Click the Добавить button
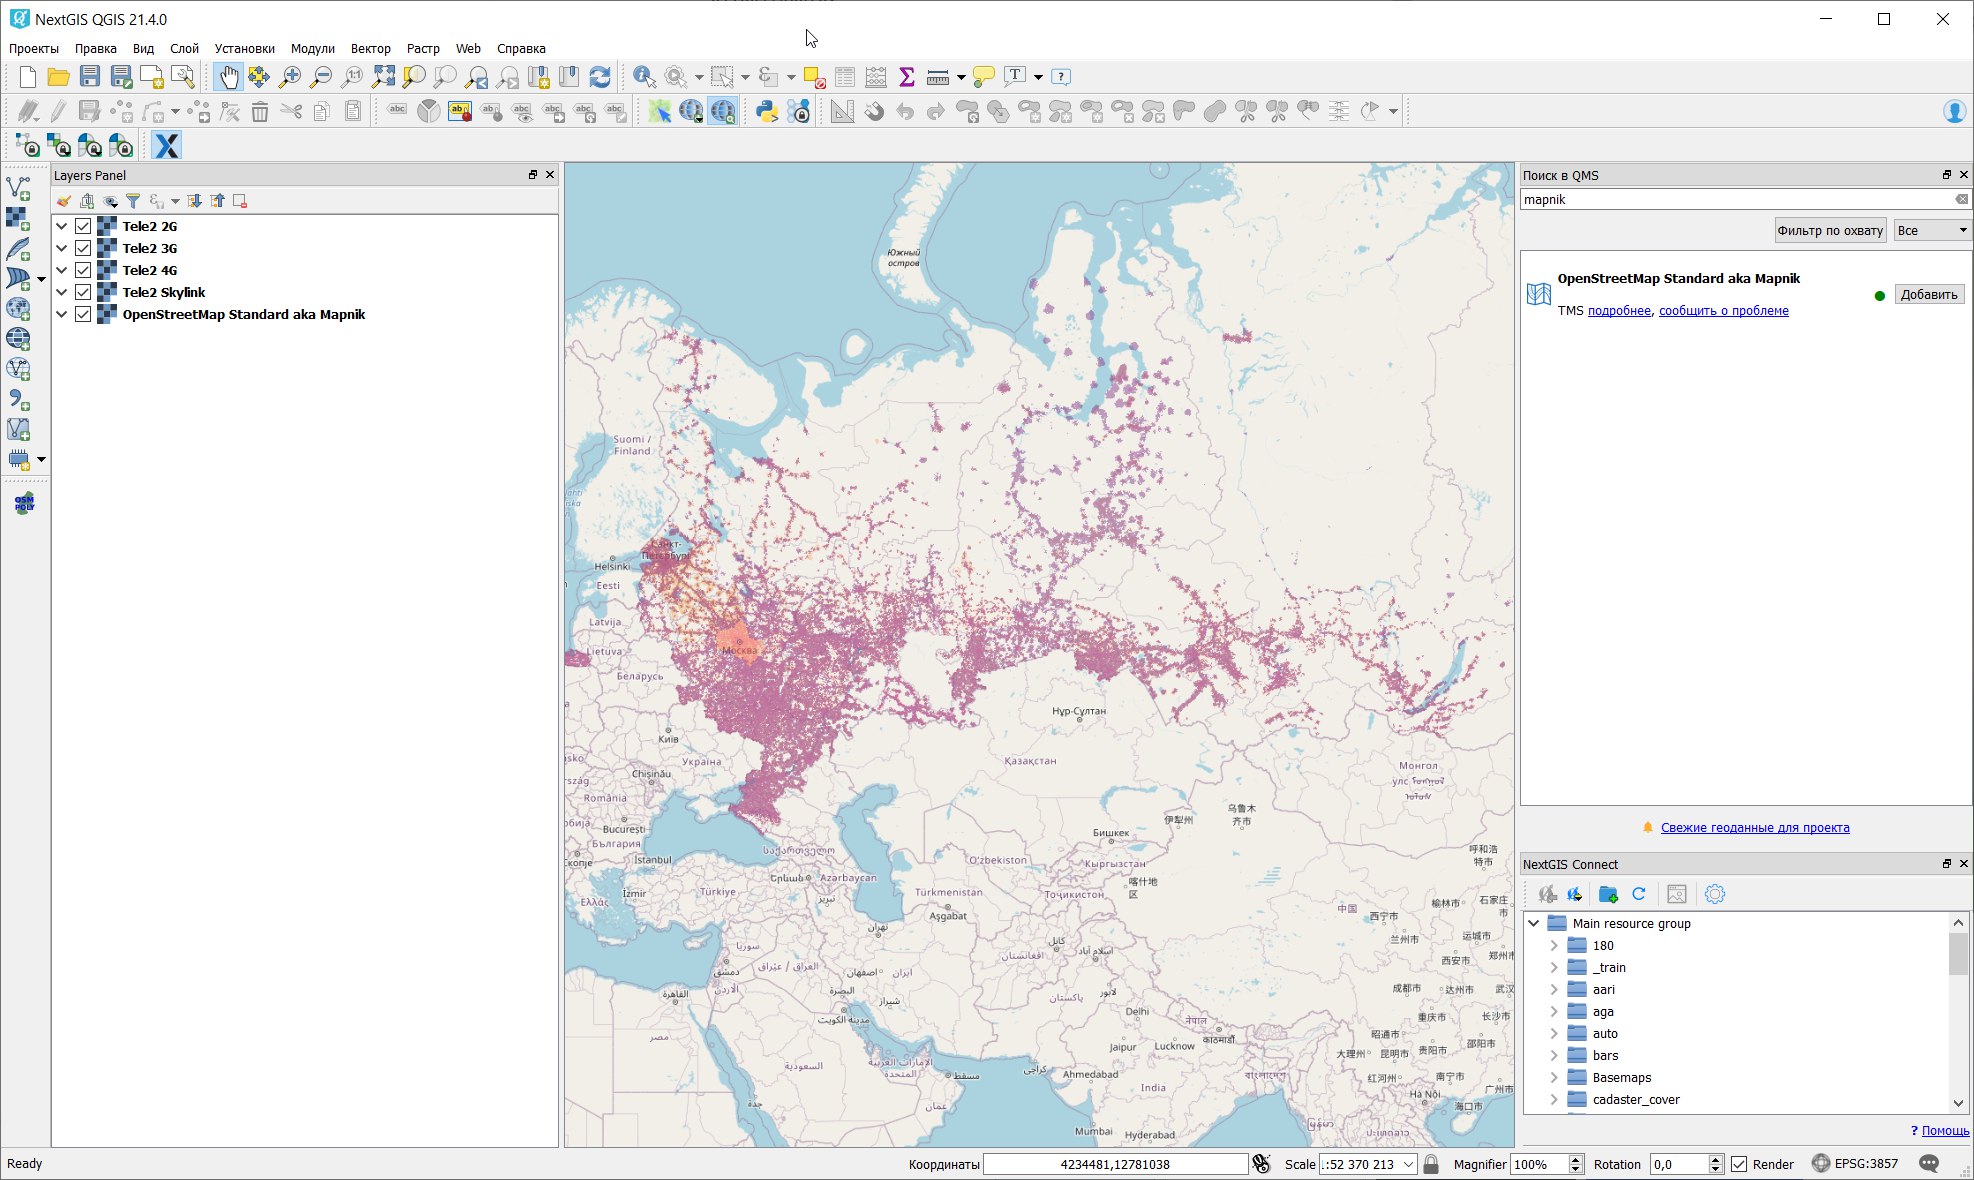This screenshot has height=1180, width=1974. (1929, 294)
